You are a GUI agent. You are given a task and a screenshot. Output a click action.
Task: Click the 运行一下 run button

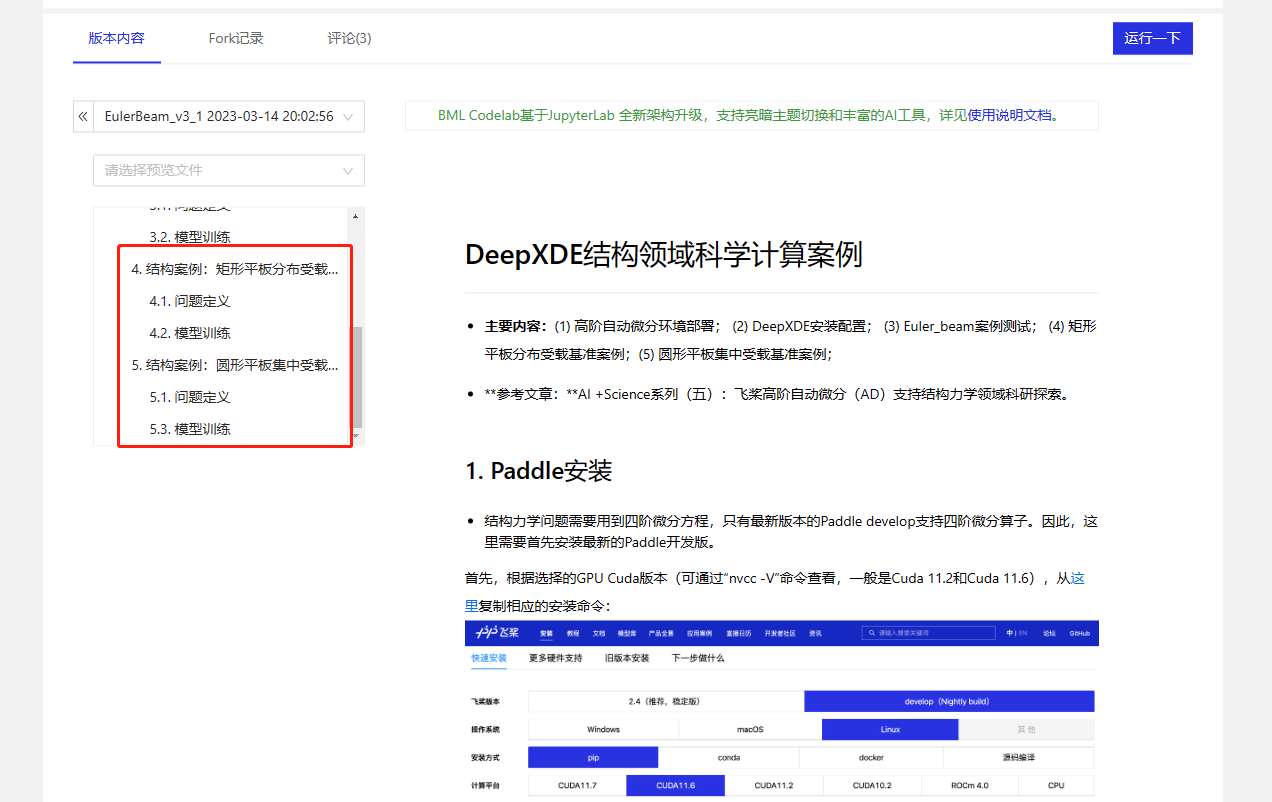(1152, 38)
